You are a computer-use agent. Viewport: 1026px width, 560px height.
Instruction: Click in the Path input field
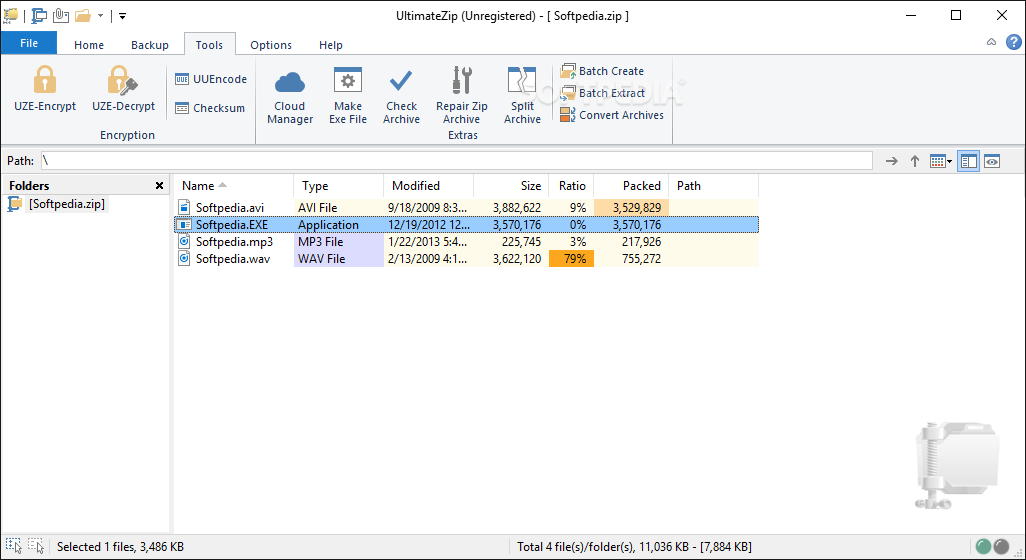[x=457, y=161]
